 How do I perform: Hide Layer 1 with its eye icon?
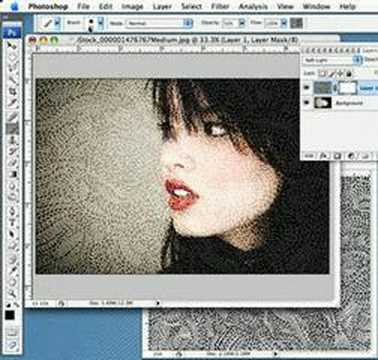click(x=307, y=88)
